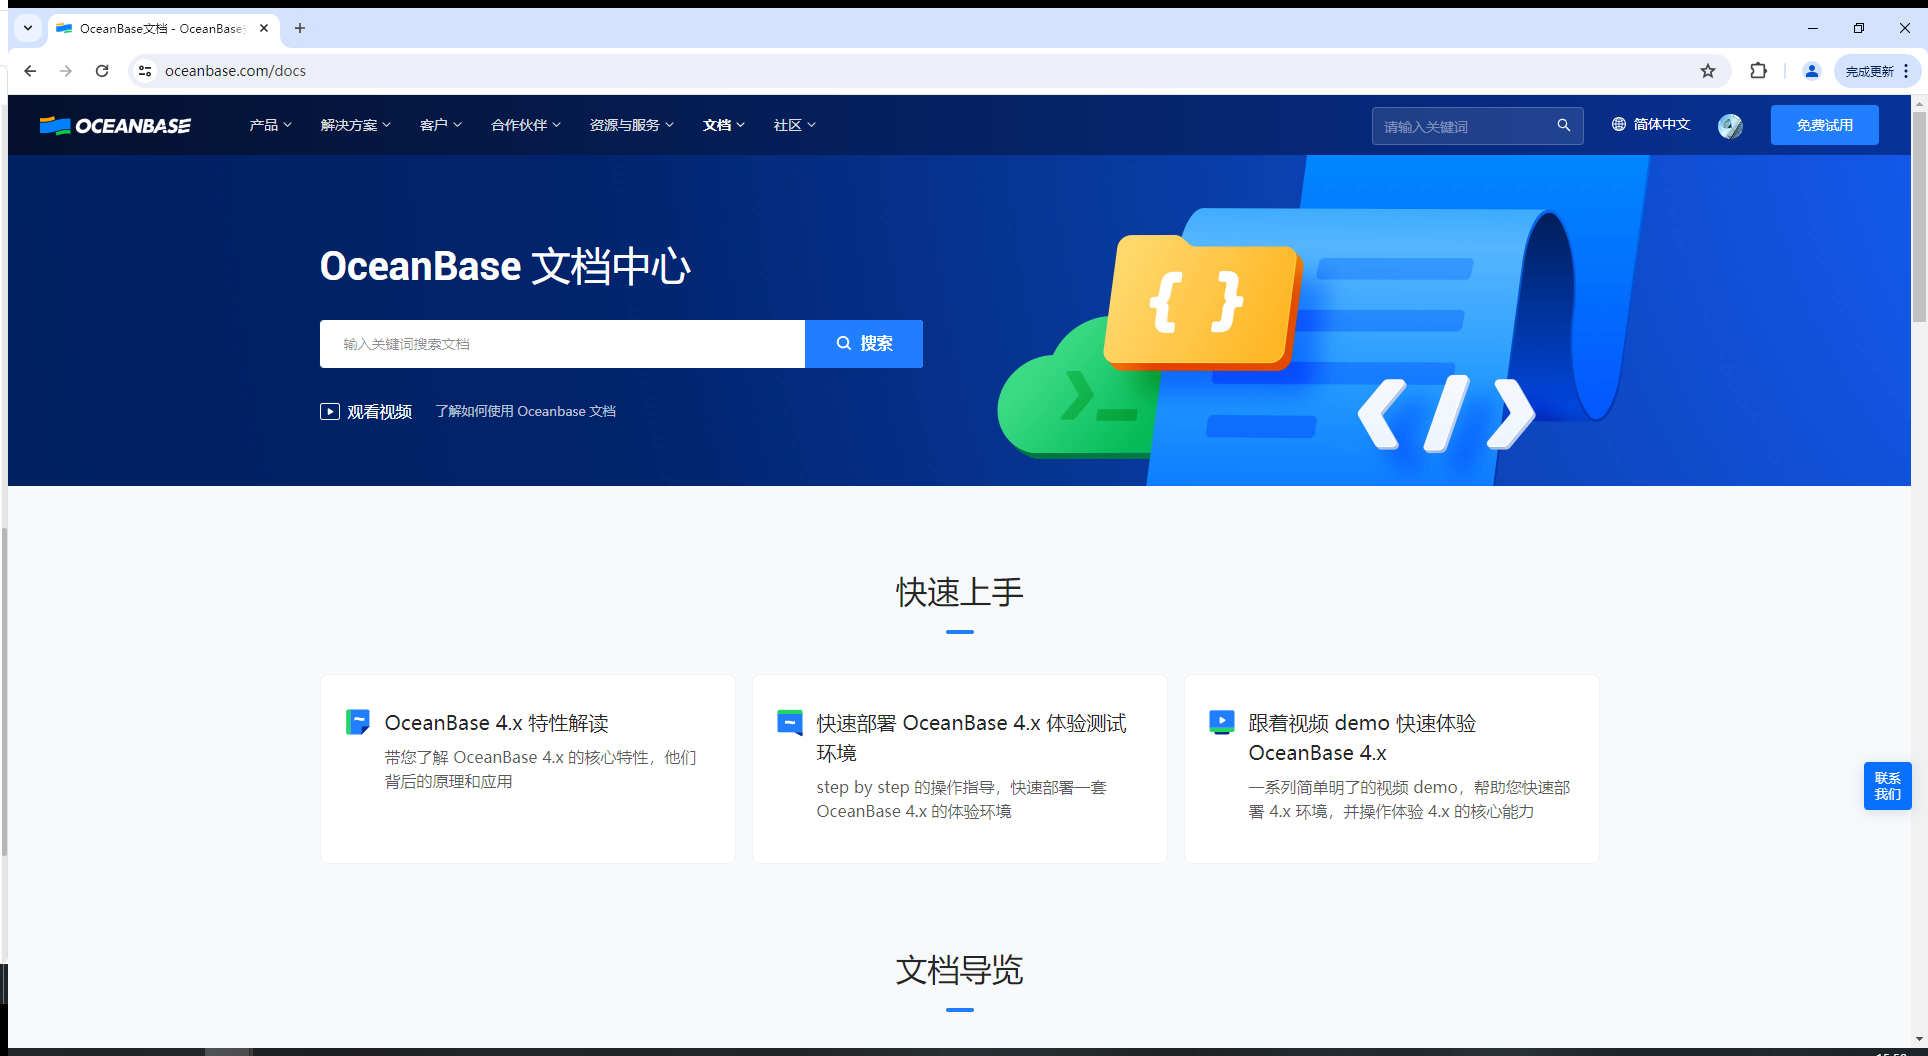Open the 简体中文 language selector
Viewport: 1928px width, 1056px height.
pos(1651,124)
